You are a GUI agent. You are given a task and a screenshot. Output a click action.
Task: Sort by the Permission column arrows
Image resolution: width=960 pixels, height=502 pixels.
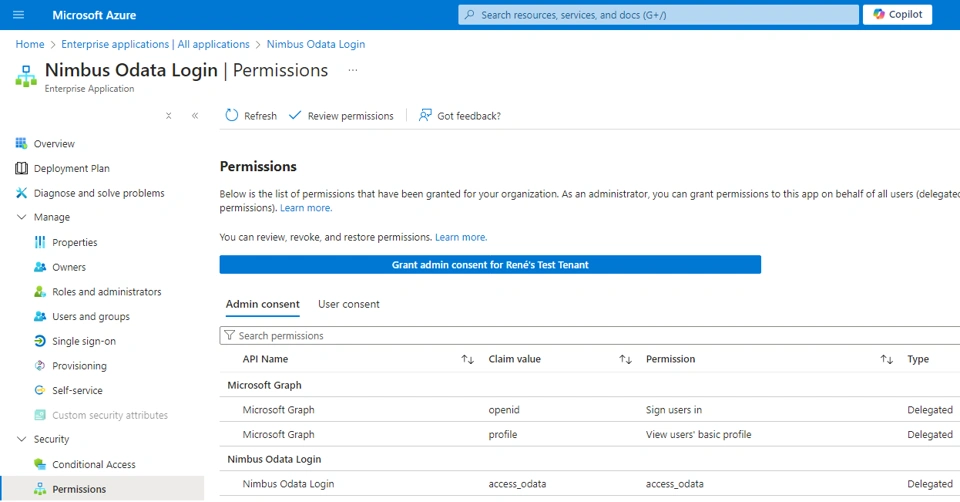pyautogui.click(x=887, y=359)
